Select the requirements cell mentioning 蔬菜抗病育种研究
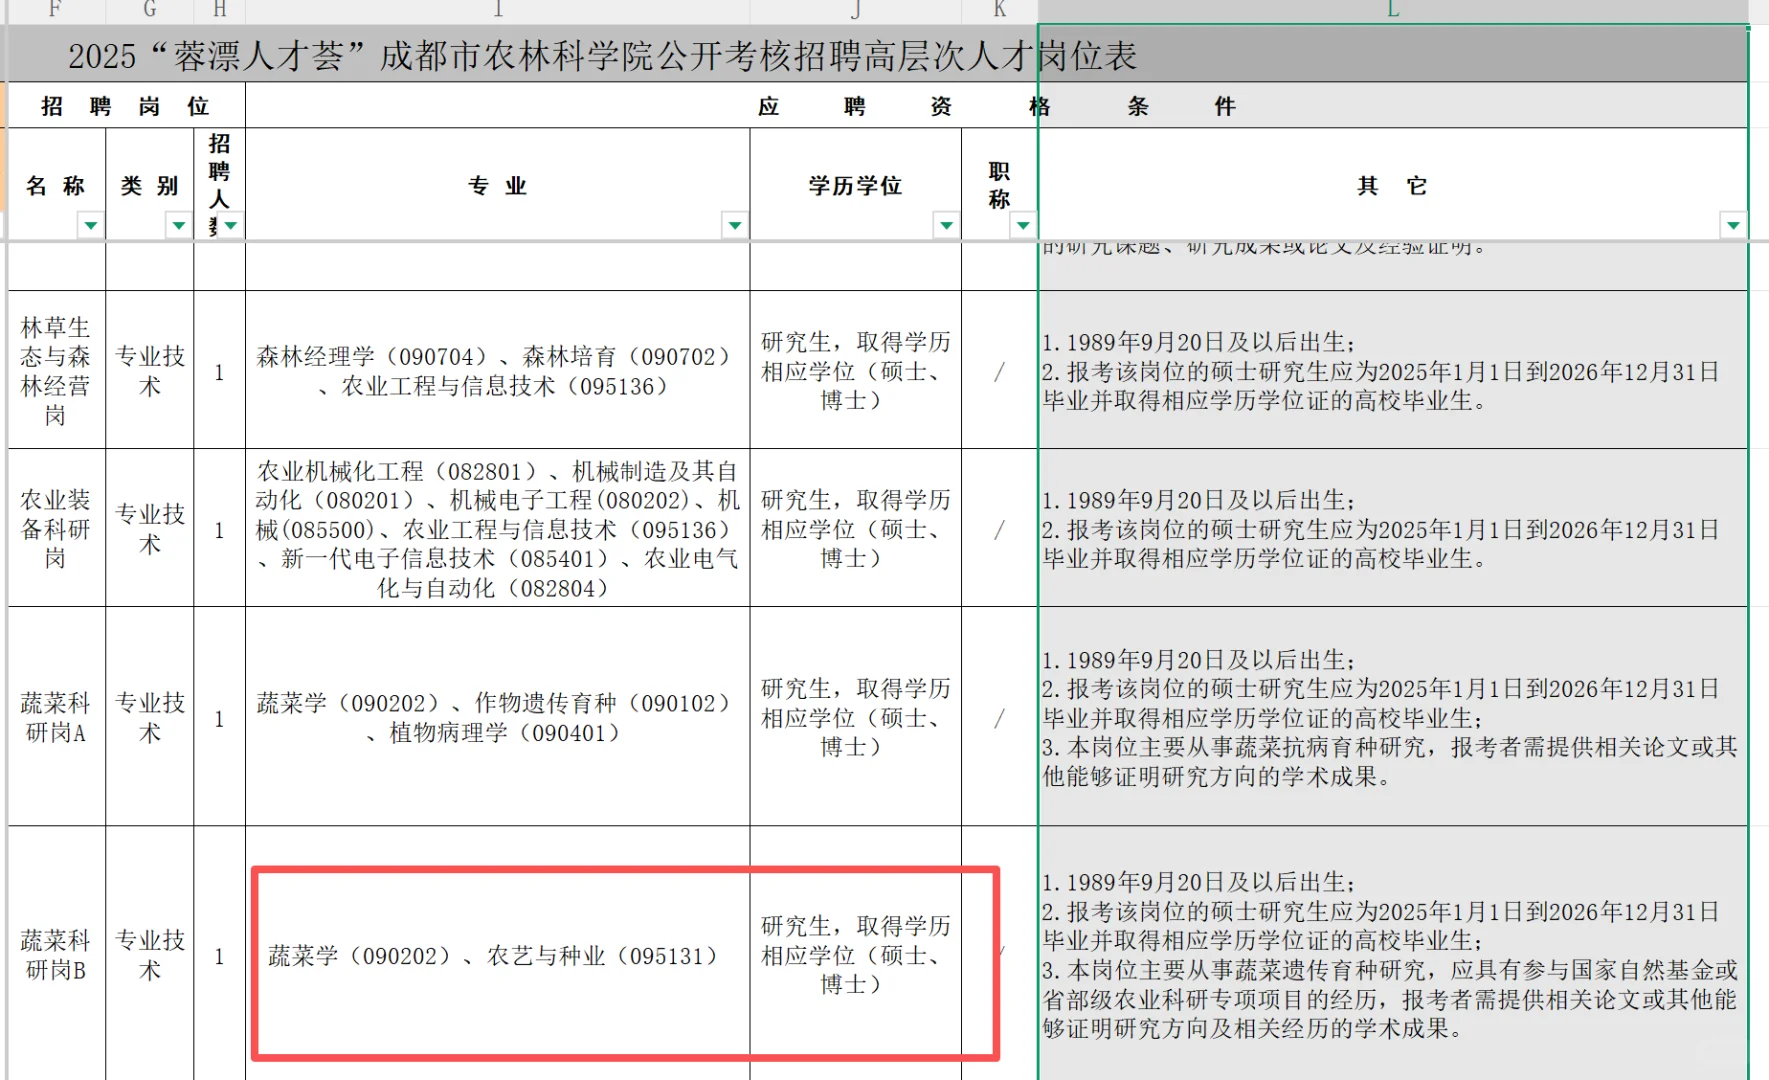Image resolution: width=1769 pixels, height=1080 pixels. (x=1393, y=717)
